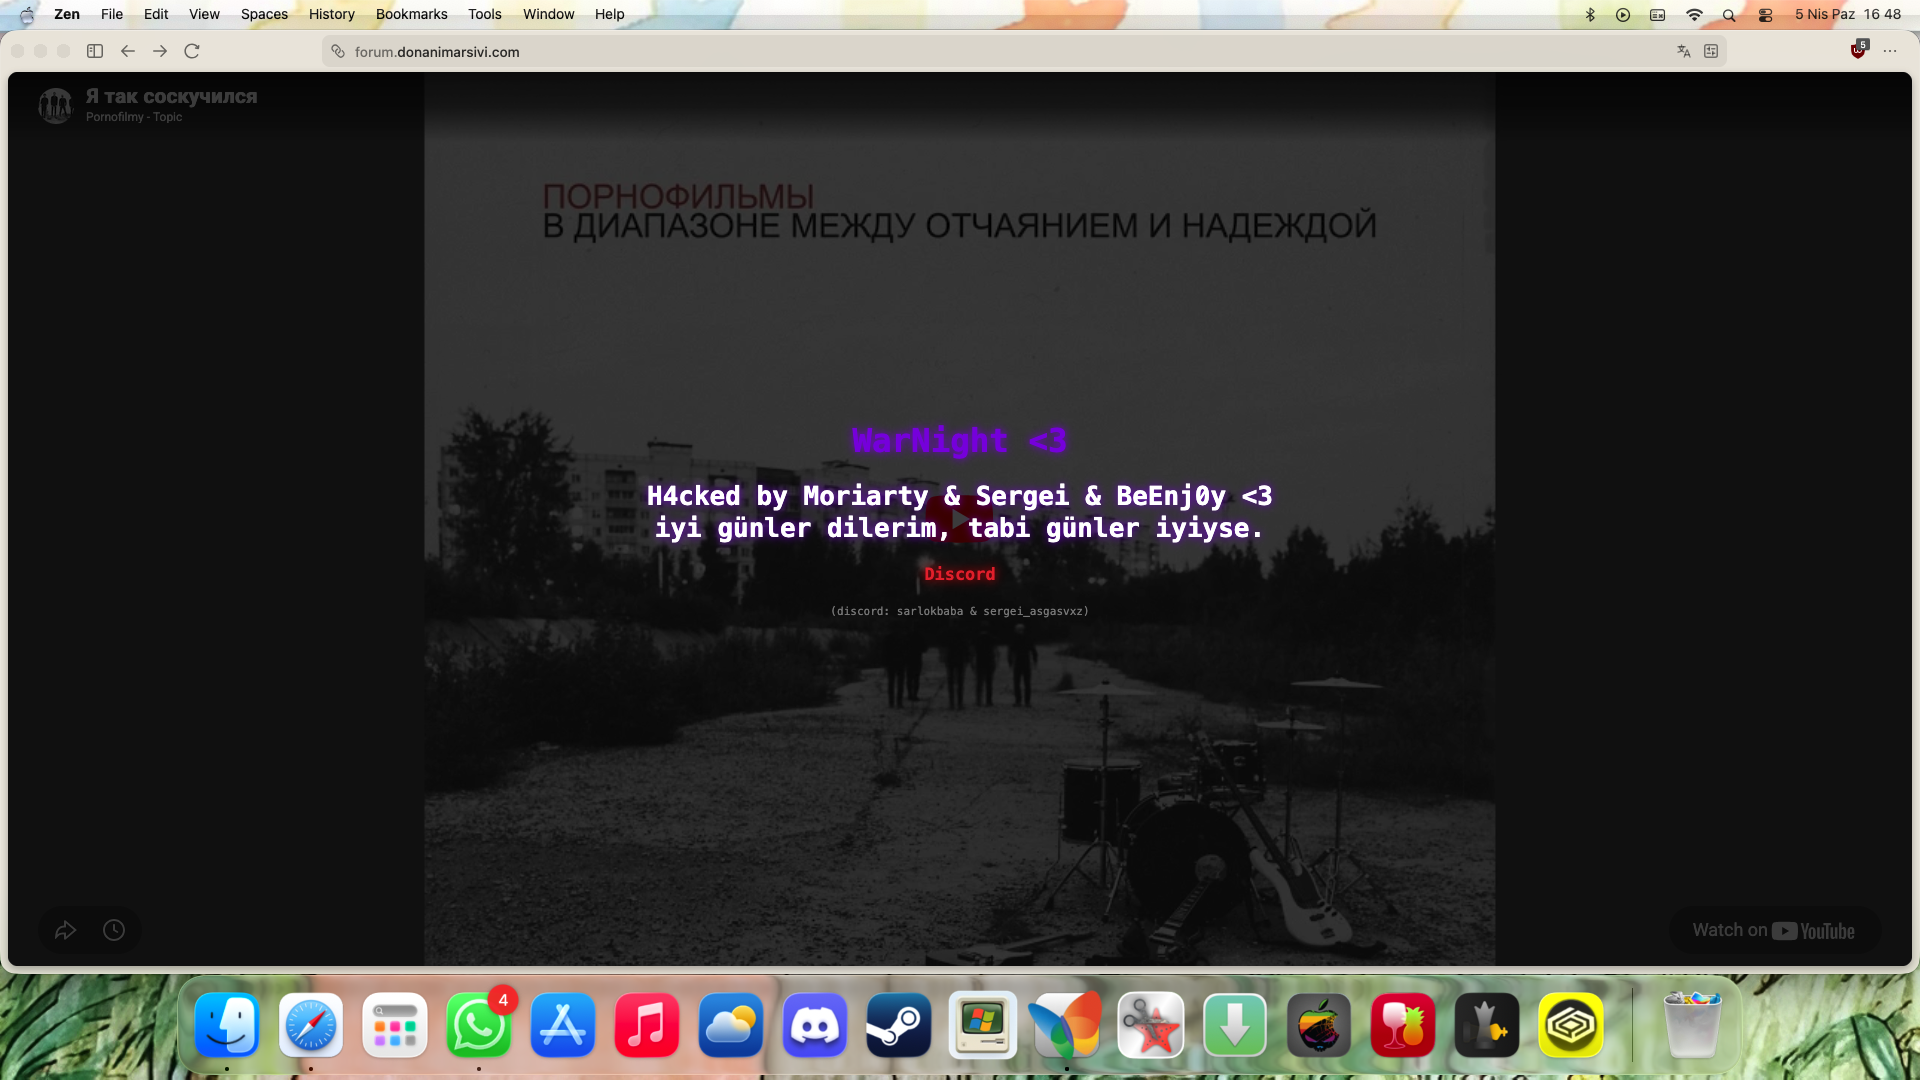Open the retro Mac Windows emulator dock icon
The image size is (1920, 1080).
pyautogui.click(x=983, y=1025)
